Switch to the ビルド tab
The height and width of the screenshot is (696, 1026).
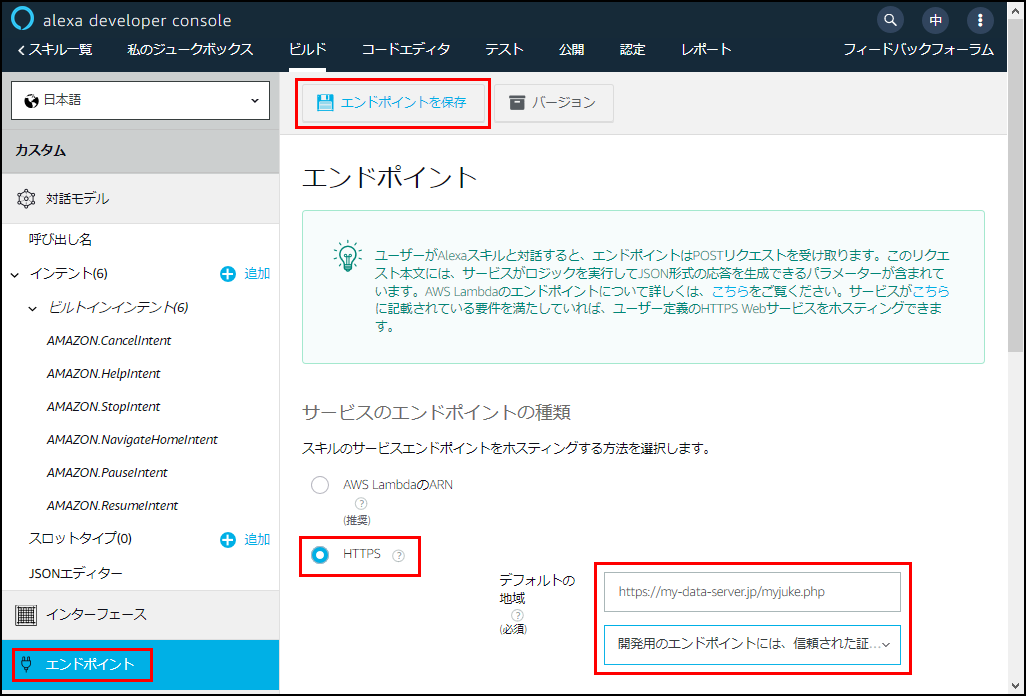tap(308, 50)
